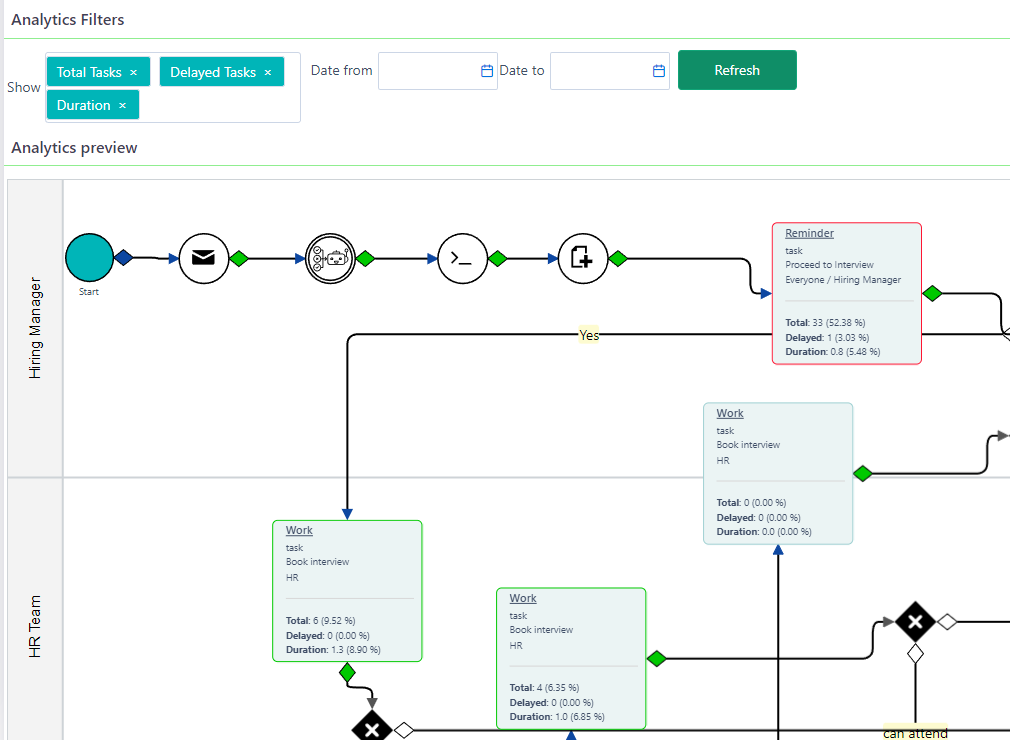Remove the Delayed Tasks filter chip

267,71
